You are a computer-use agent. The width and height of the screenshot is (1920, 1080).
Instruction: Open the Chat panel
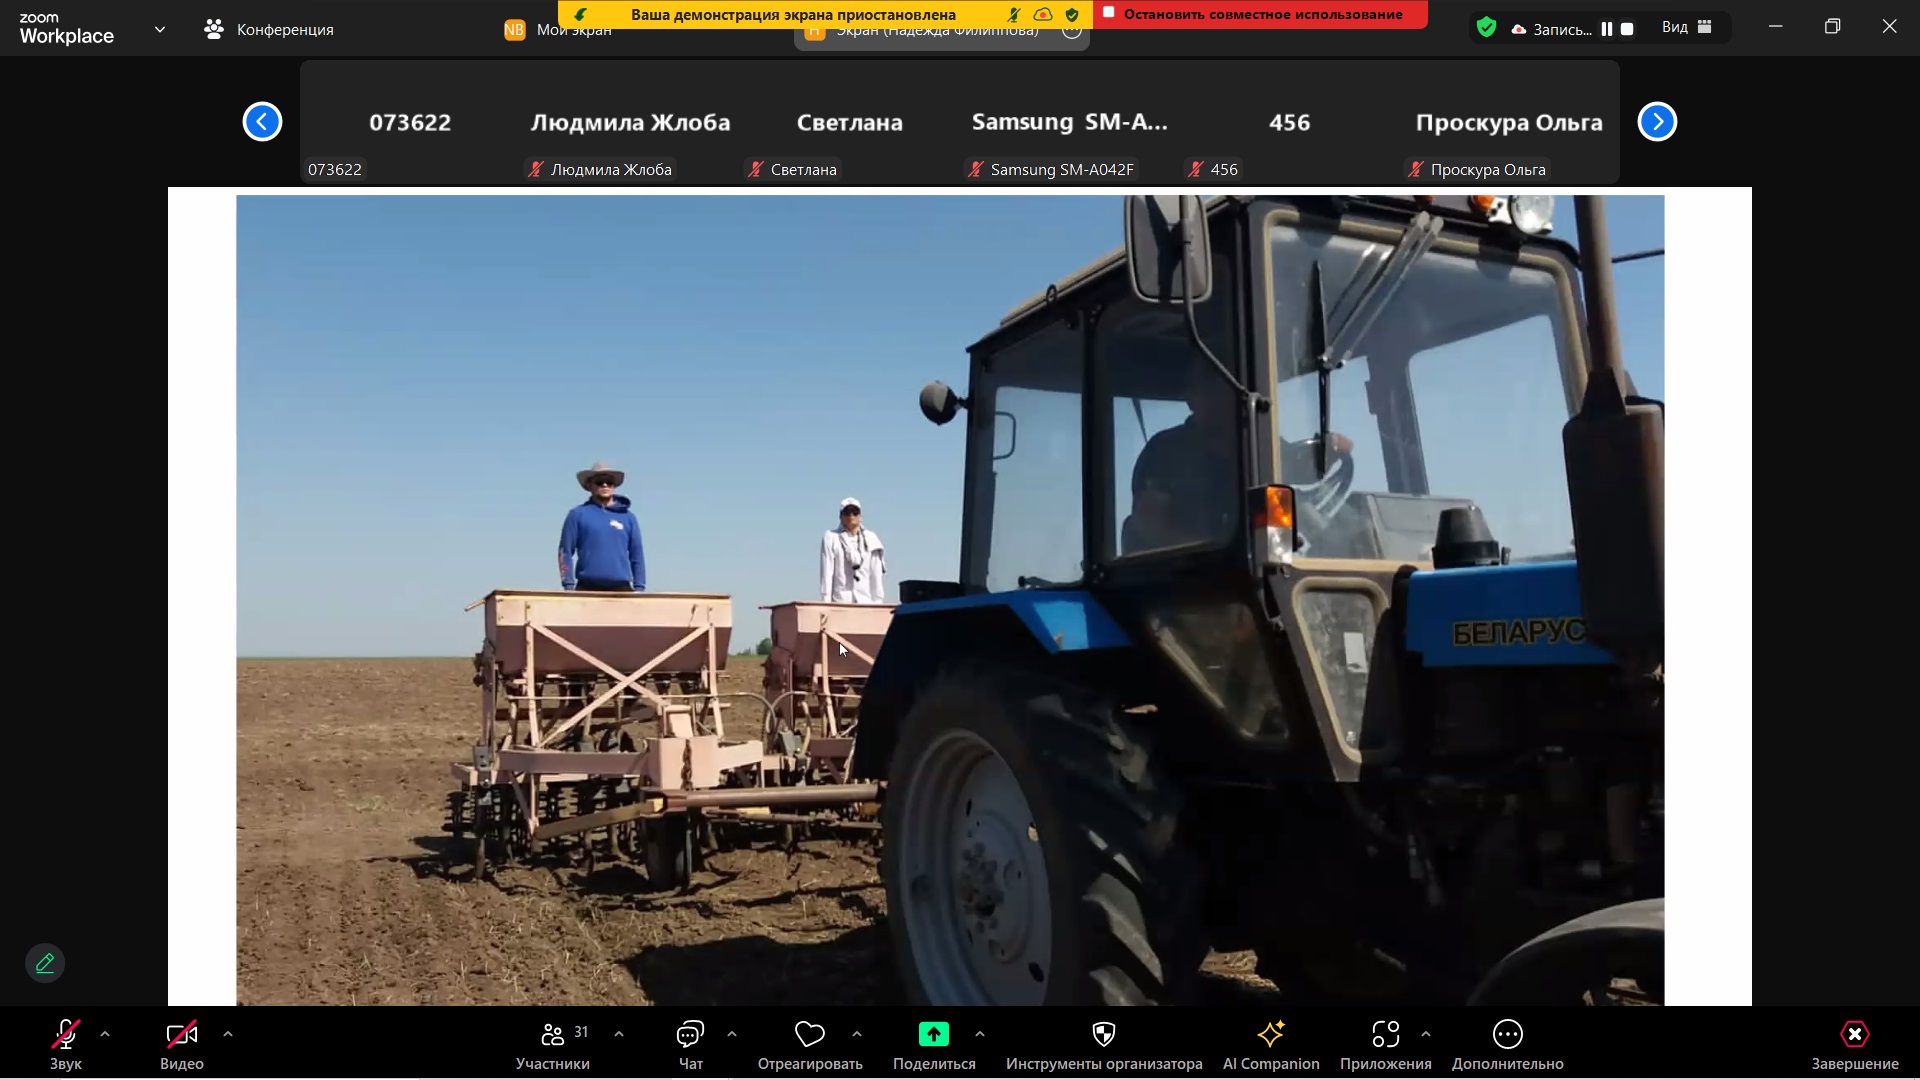(x=690, y=1034)
